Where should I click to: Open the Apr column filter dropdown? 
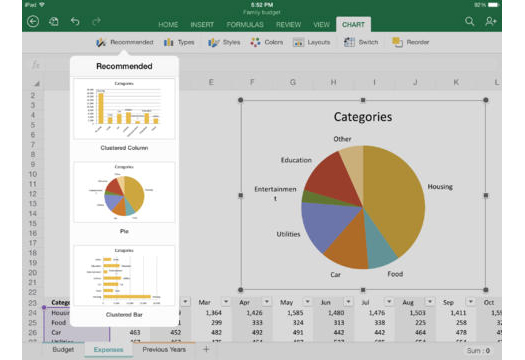[267, 302]
